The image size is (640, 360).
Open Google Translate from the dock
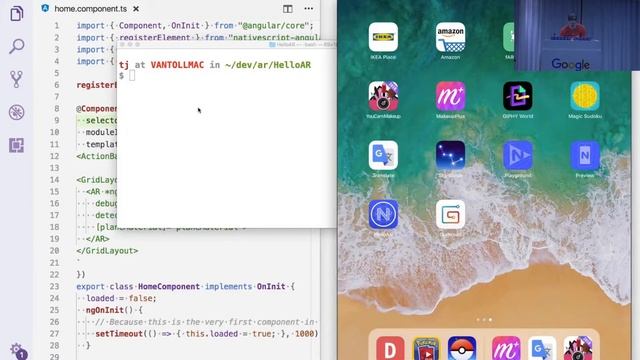point(542,349)
